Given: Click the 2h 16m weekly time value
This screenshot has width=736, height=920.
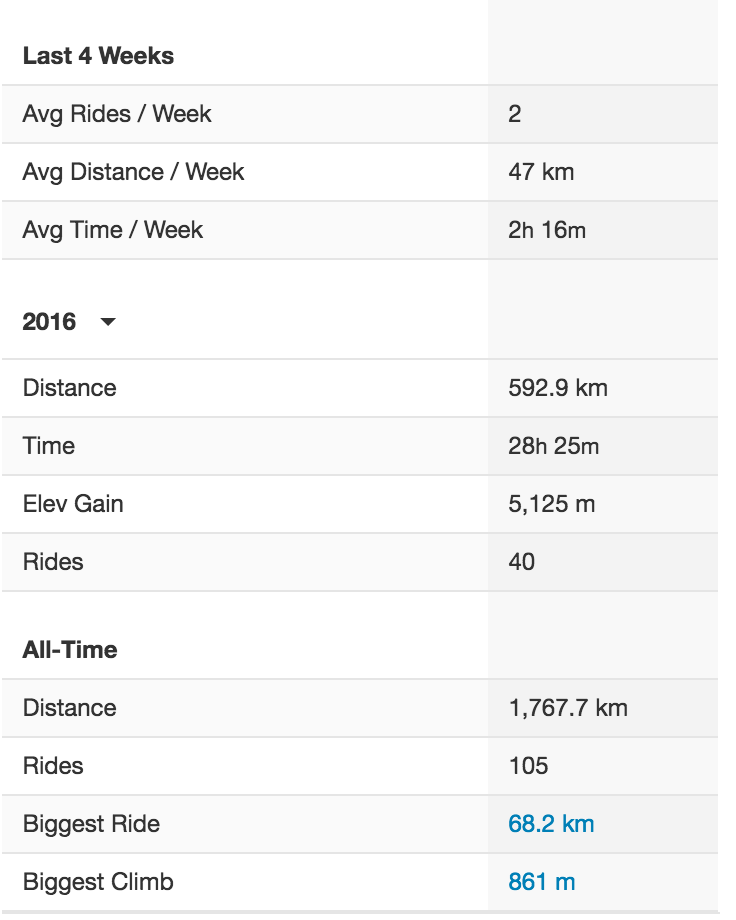Looking at the screenshot, I should 547,230.
